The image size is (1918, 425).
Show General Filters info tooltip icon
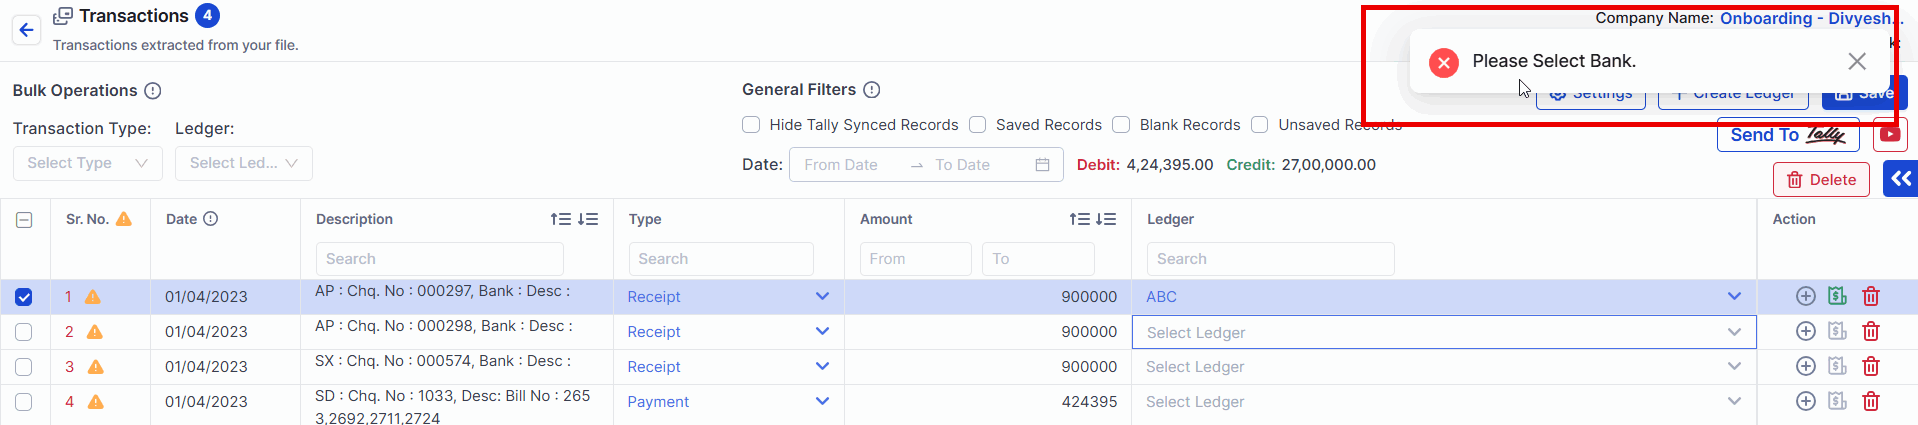(x=872, y=90)
